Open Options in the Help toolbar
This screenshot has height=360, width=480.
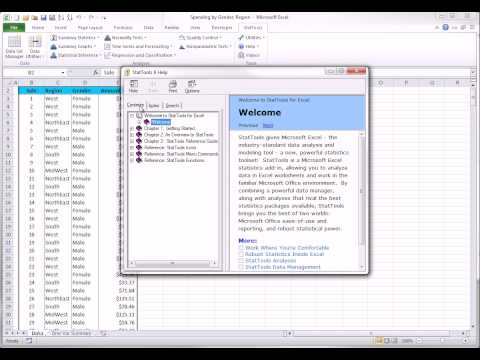click(192, 86)
